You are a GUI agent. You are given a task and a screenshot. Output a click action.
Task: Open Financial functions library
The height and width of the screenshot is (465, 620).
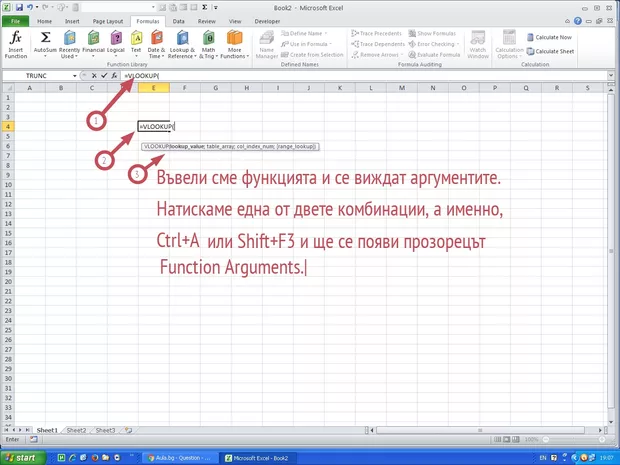tap(93, 45)
